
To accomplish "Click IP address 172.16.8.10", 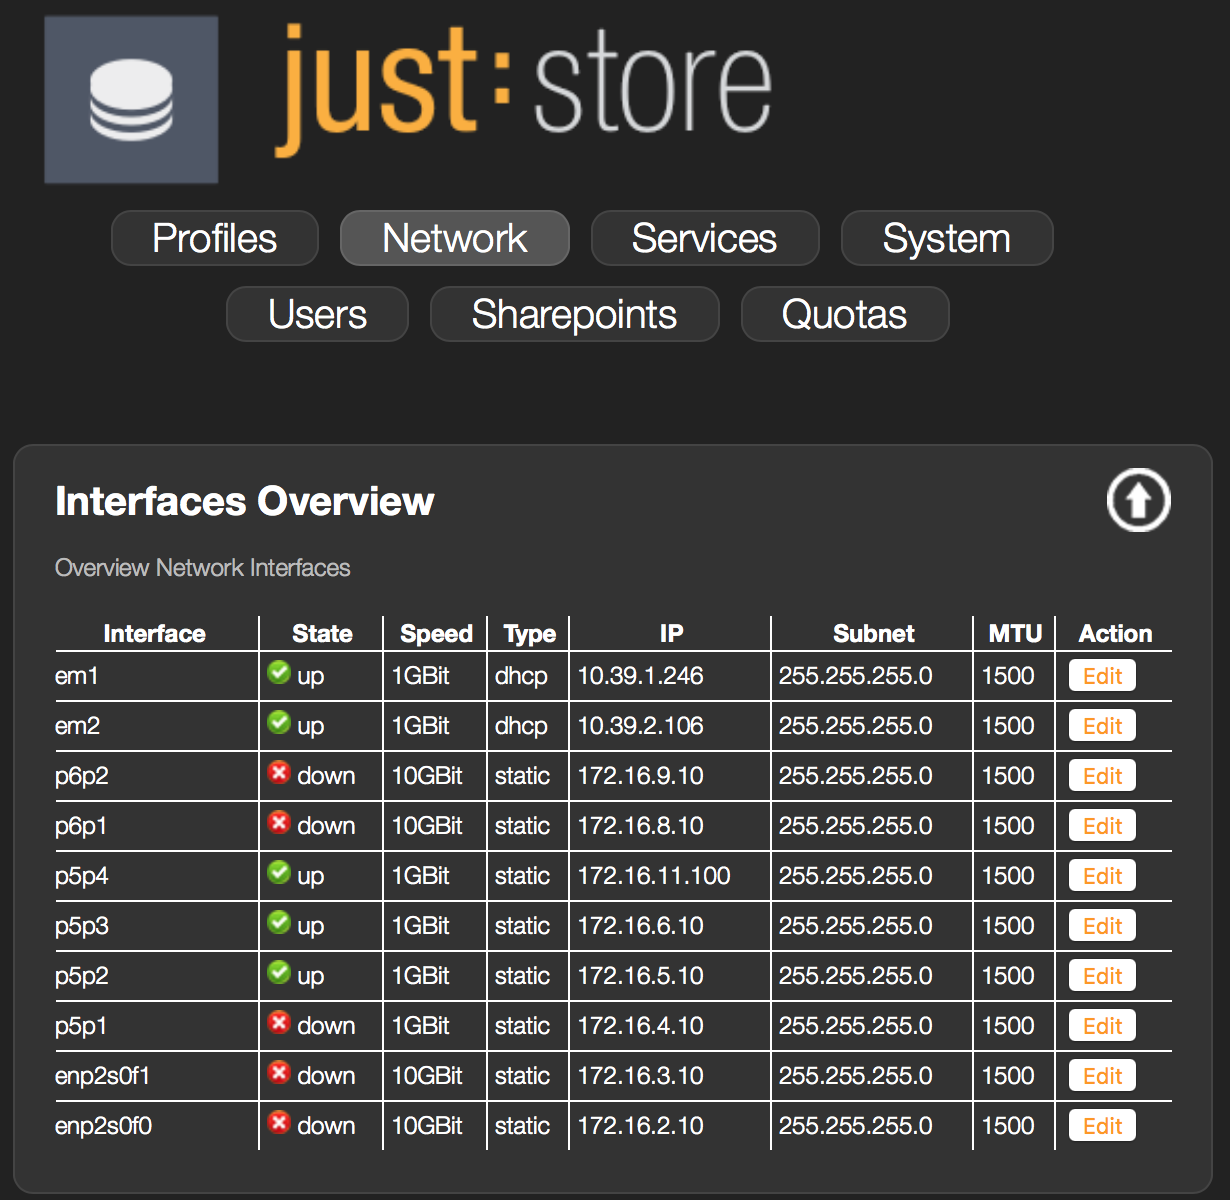I will [x=641, y=826].
